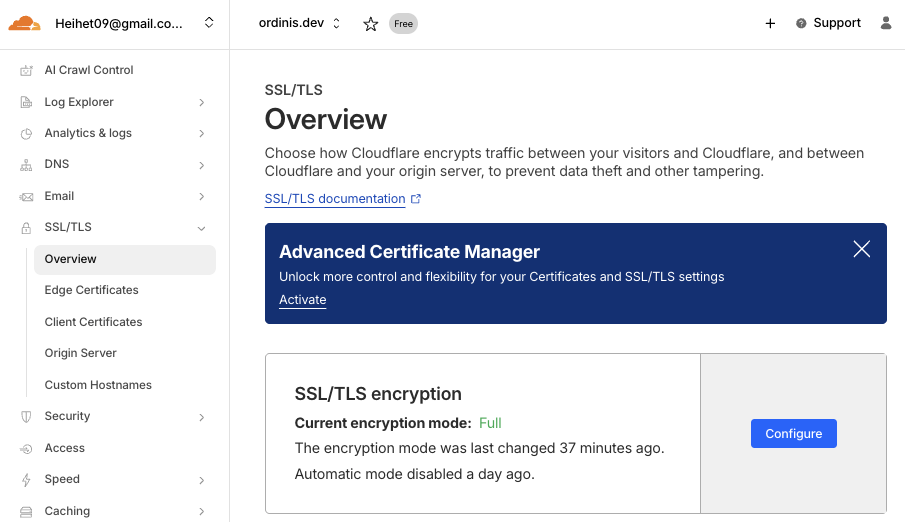Click the DNS network icon in sidebar

(26, 165)
